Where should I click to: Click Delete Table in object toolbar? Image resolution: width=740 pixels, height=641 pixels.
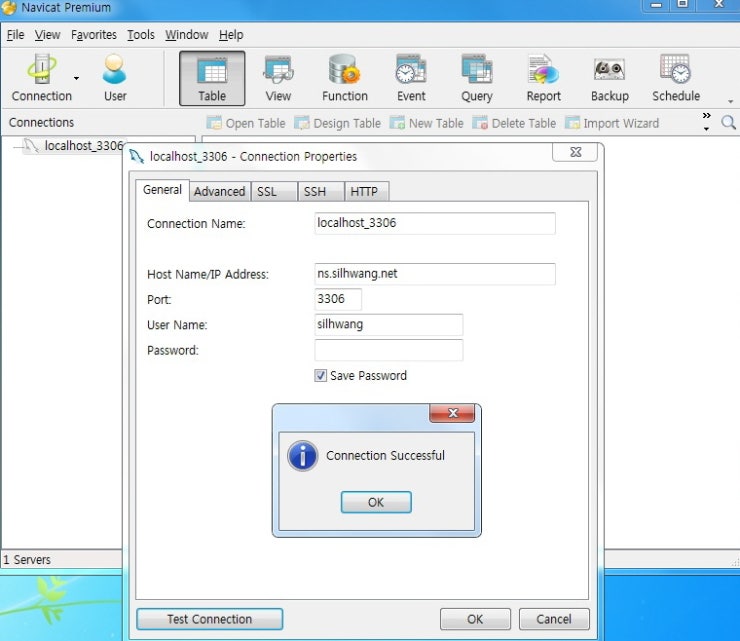point(514,123)
